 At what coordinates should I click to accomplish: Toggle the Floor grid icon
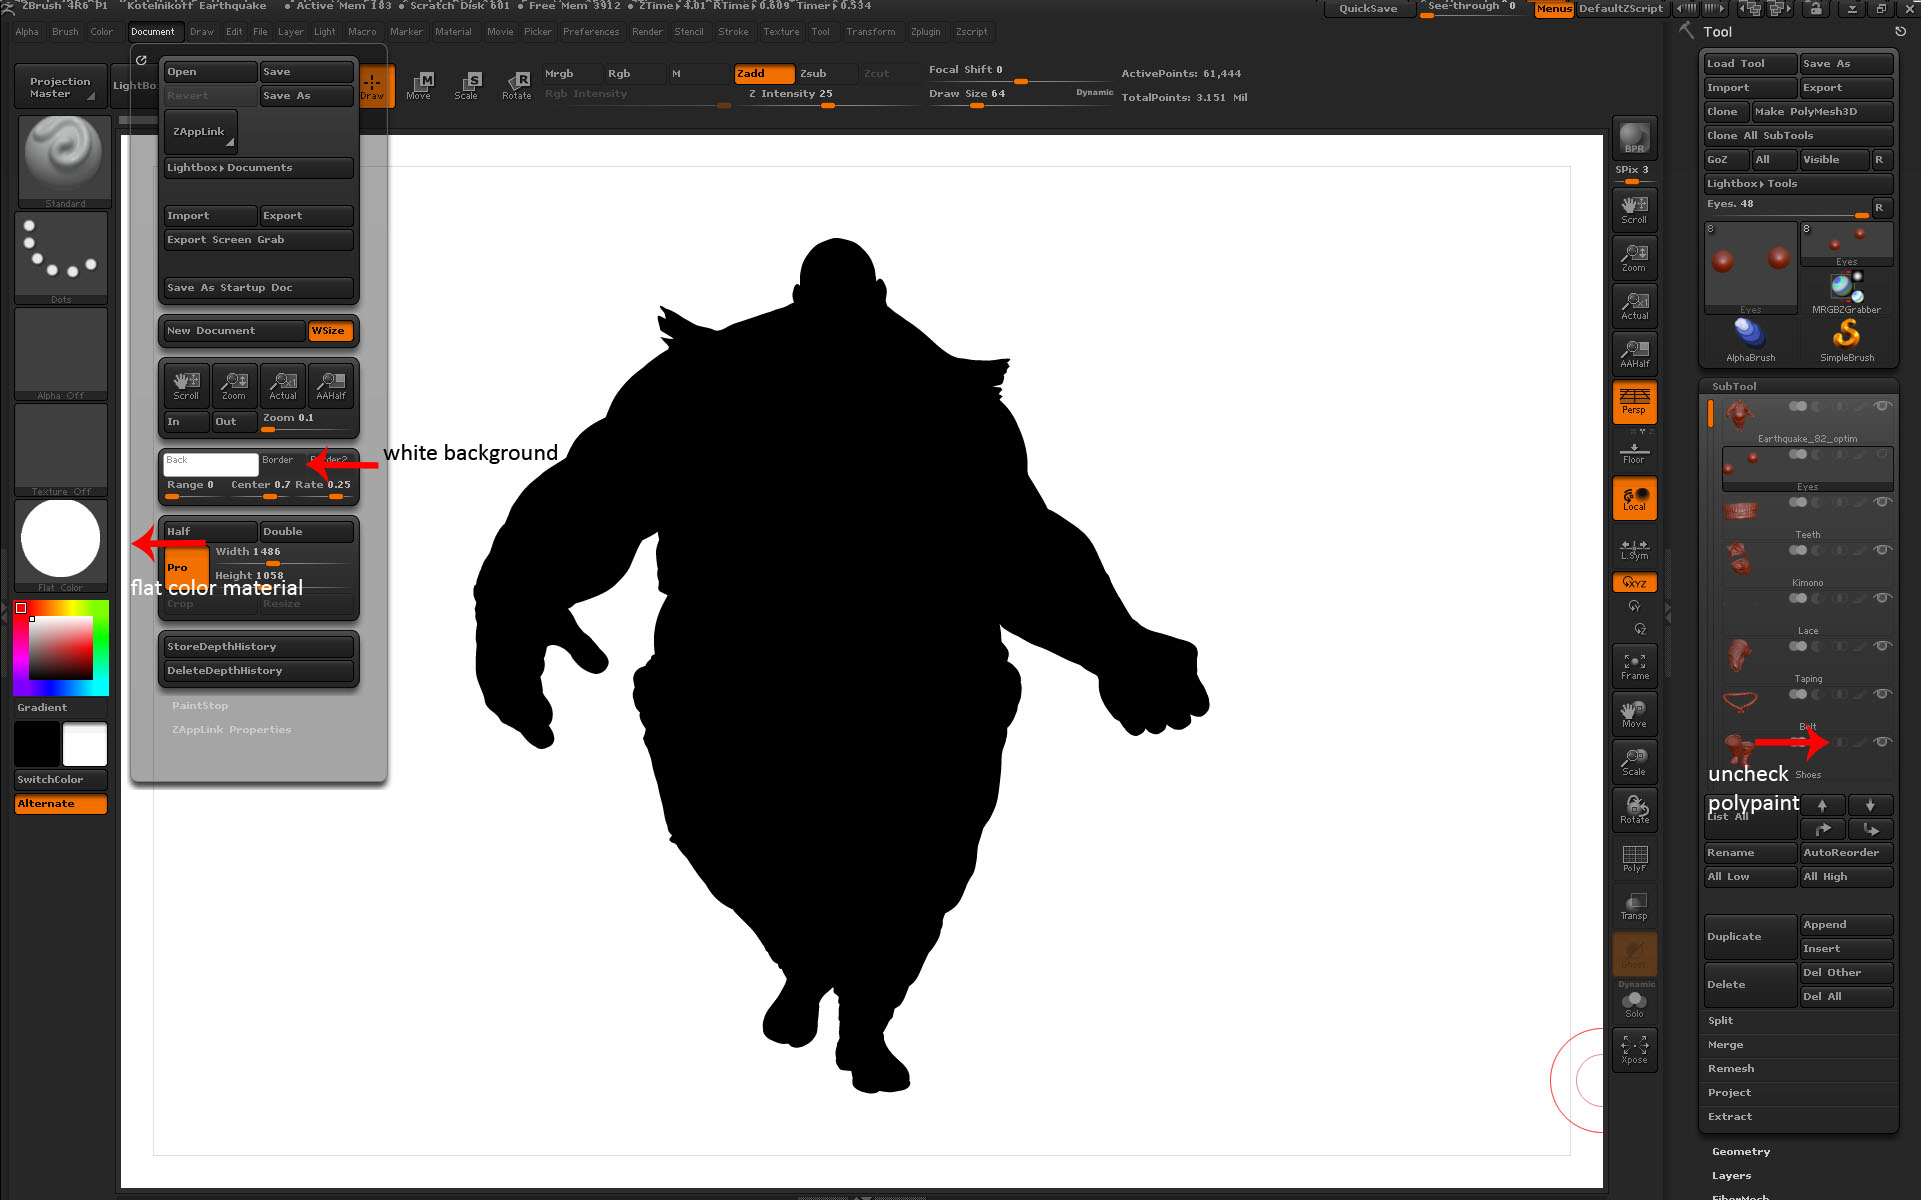pyautogui.click(x=1634, y=453)
